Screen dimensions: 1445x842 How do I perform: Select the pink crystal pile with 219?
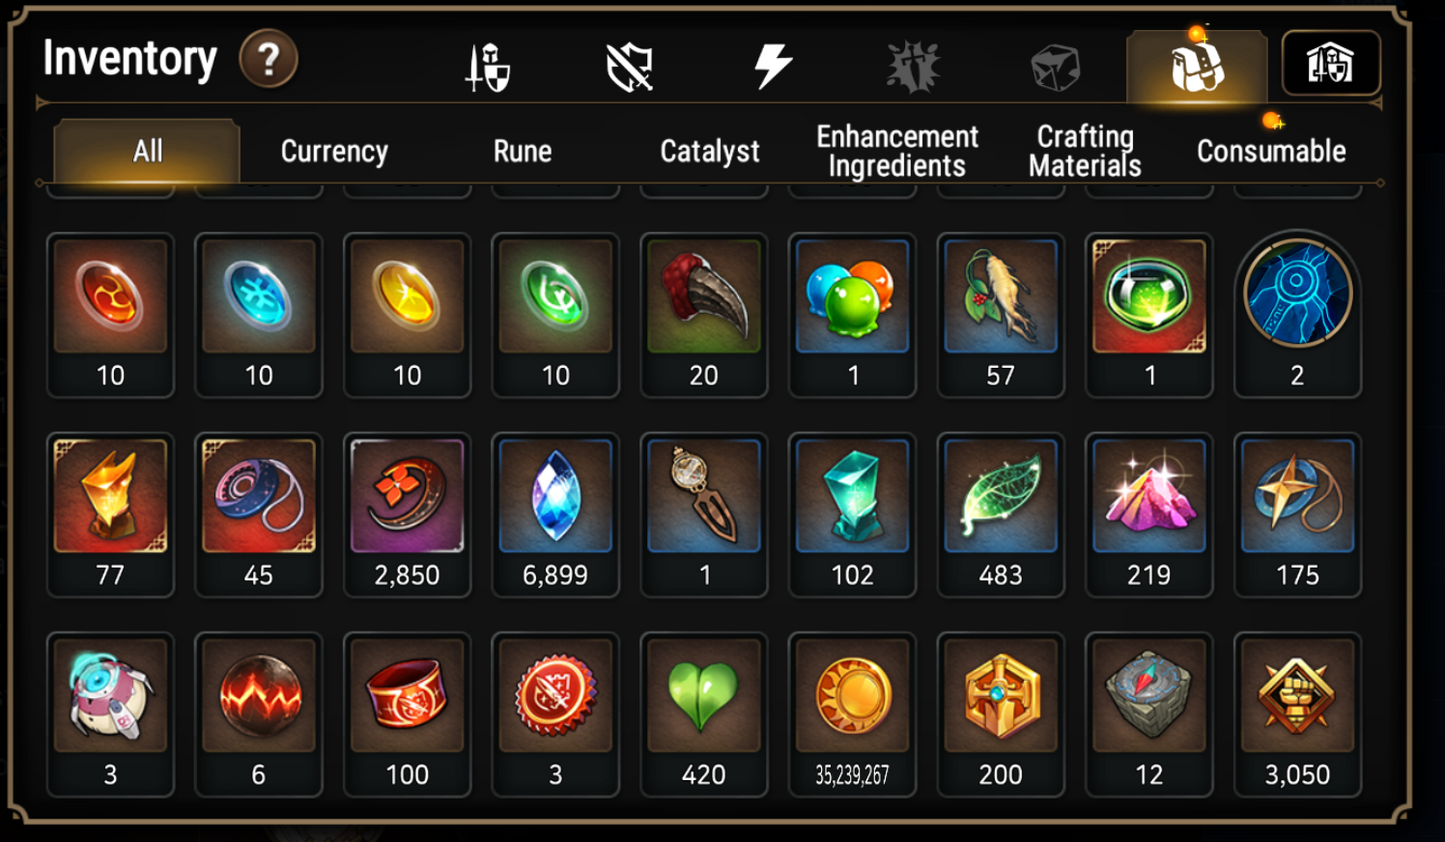(1149, 514)
